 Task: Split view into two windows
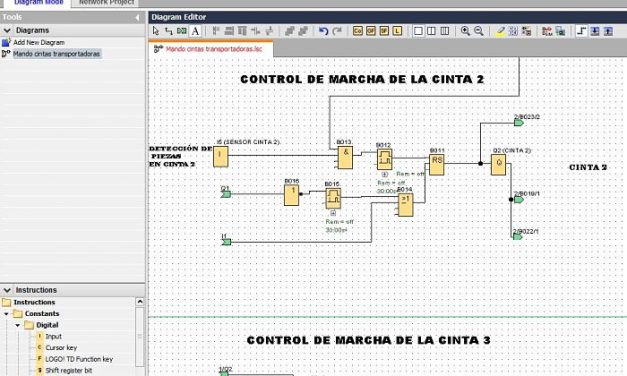click(431, 31)
